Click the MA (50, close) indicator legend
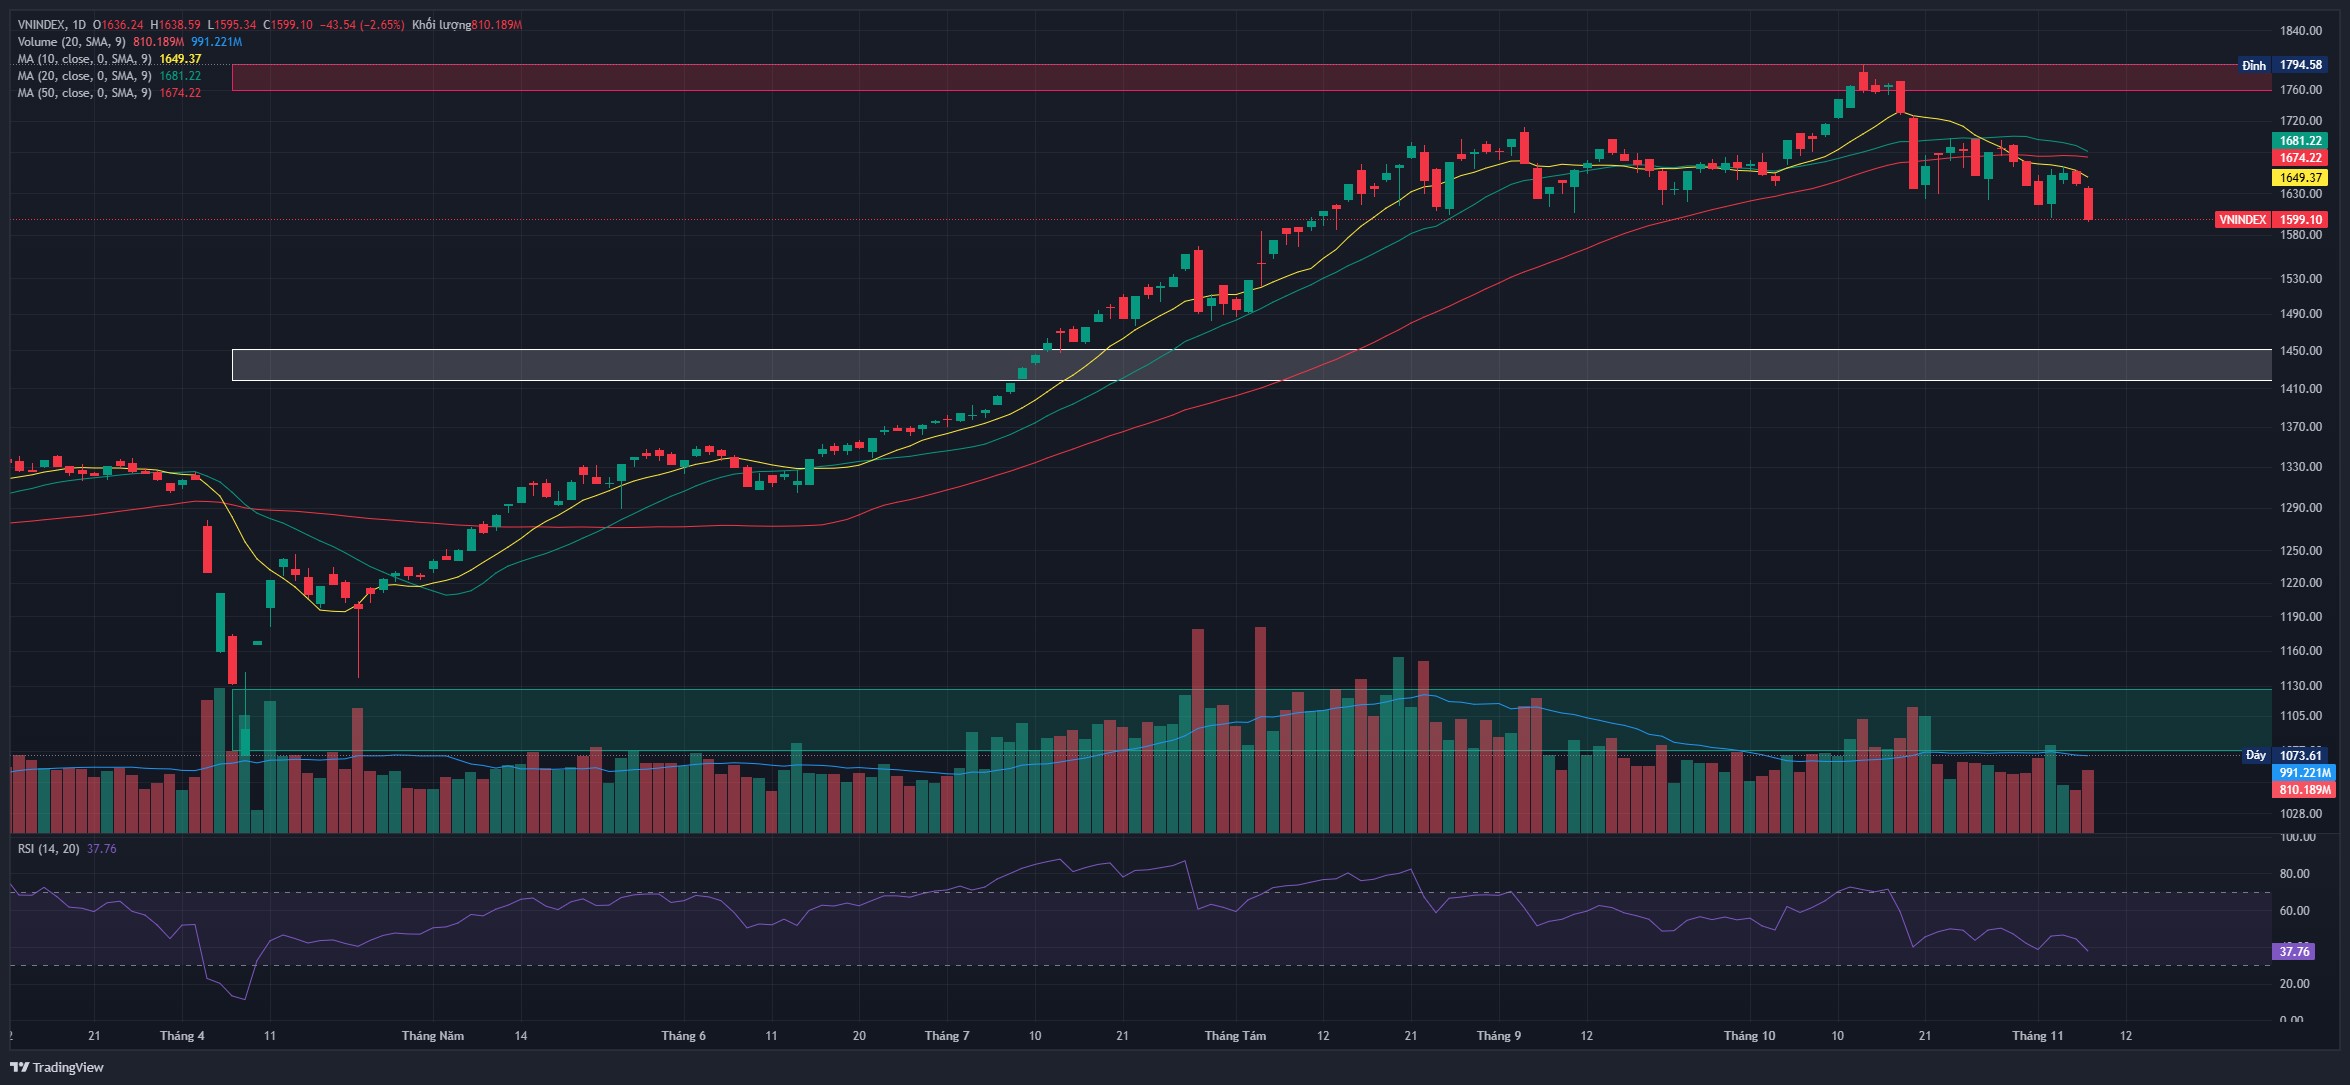2350x1085 pixels. click(84, 93)
